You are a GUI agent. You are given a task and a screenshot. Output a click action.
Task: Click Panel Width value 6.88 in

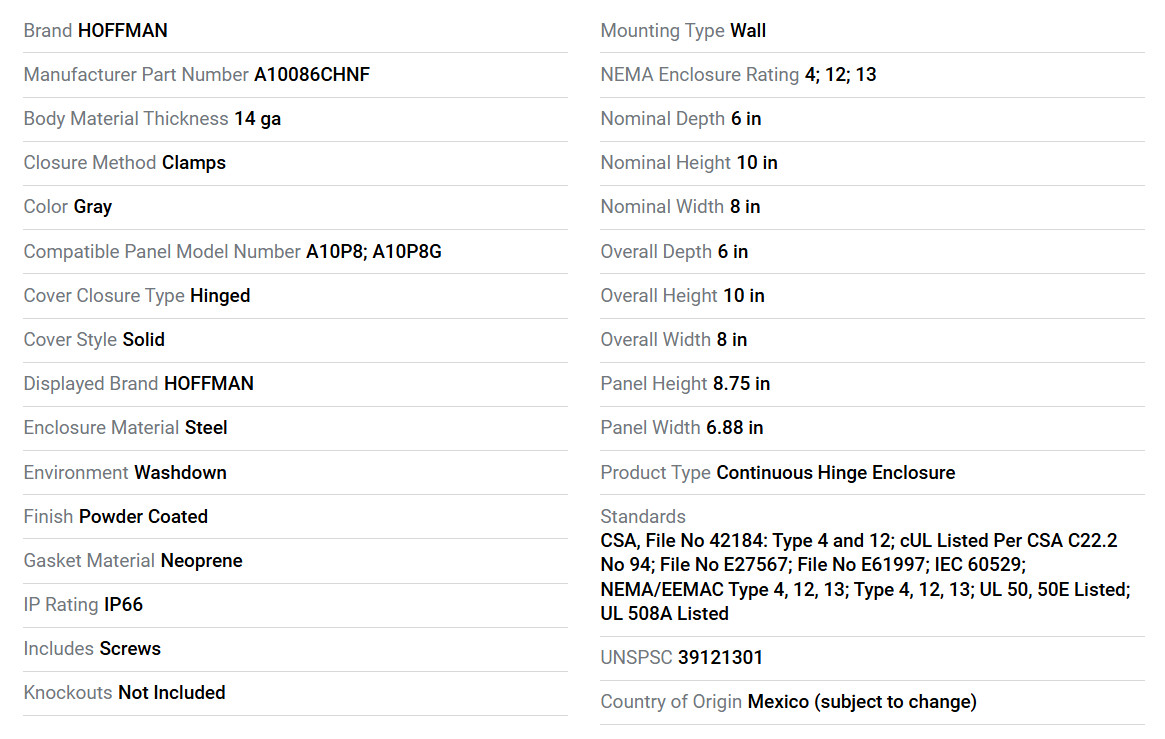point(735,428)
